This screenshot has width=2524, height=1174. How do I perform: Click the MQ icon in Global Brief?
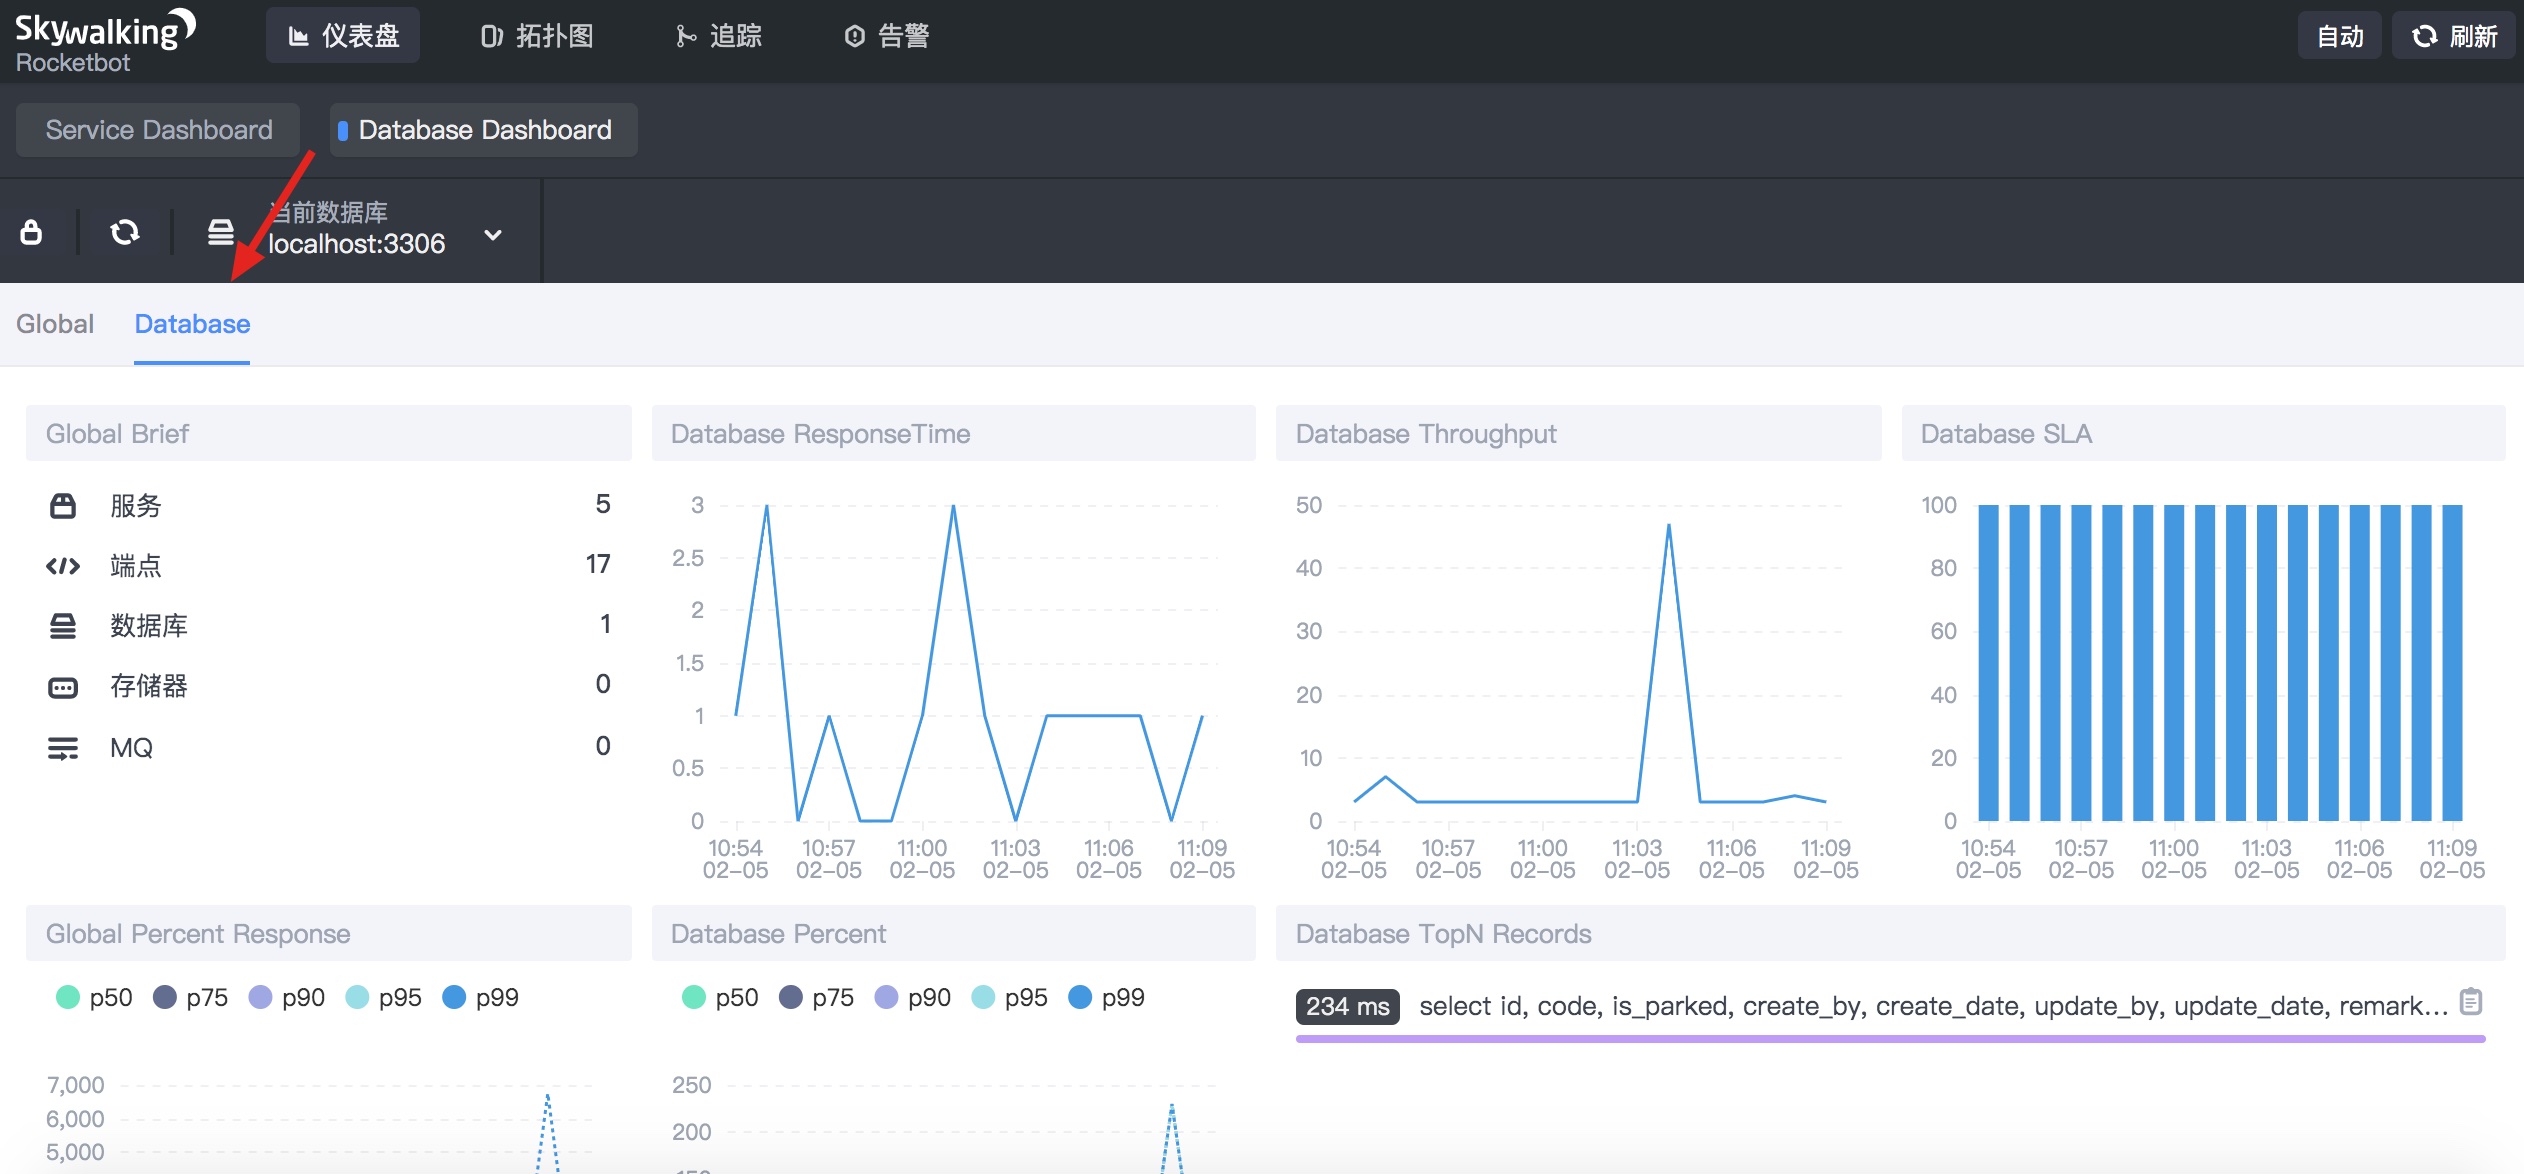click(x=63, y=748)
